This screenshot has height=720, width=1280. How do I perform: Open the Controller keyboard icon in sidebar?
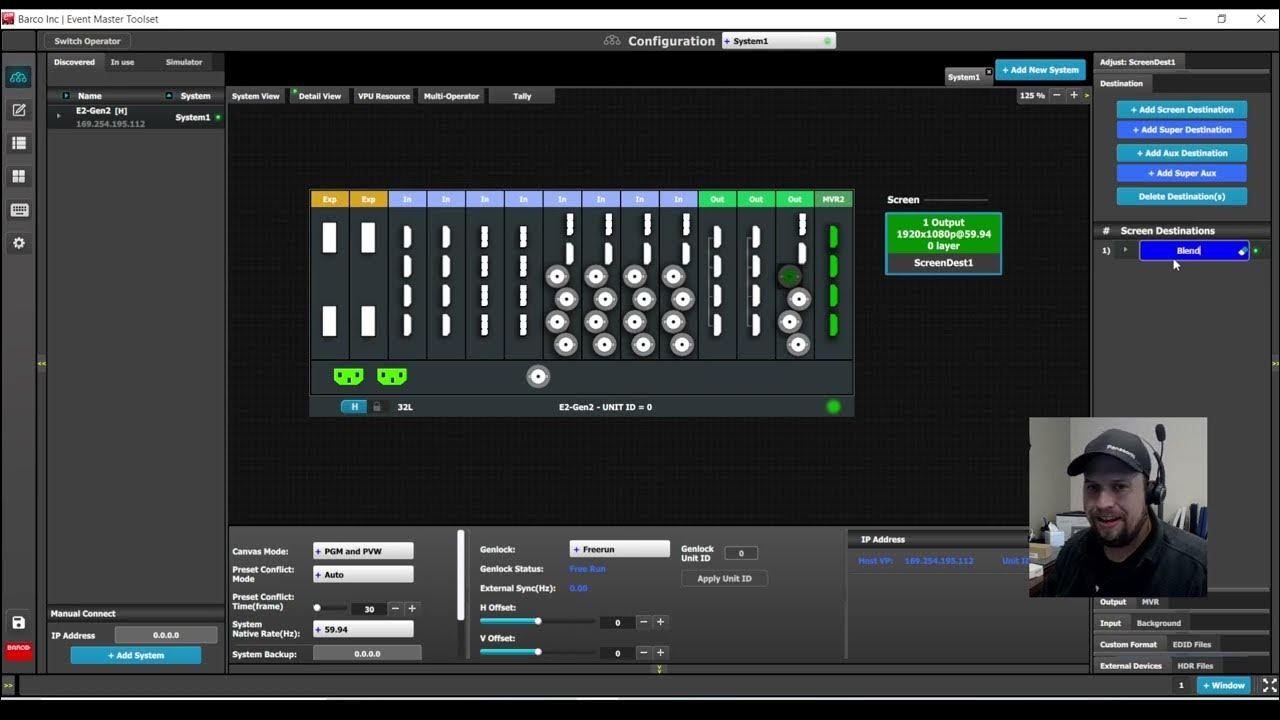click(x=18, y=210)
